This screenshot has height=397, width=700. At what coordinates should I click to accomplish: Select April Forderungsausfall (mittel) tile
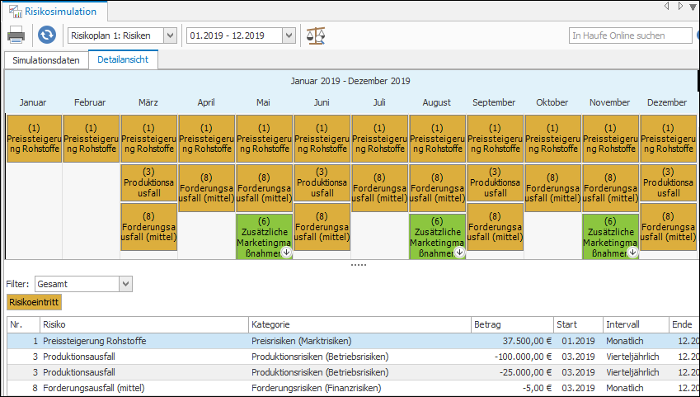[x=206, y=188]
